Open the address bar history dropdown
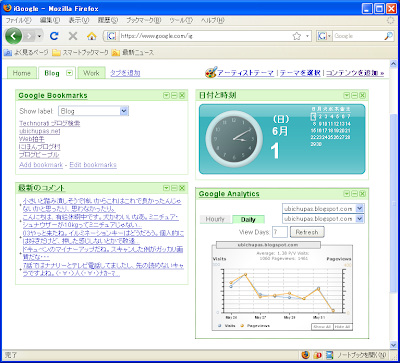This screenshot has width=400, height=363. 307,36
